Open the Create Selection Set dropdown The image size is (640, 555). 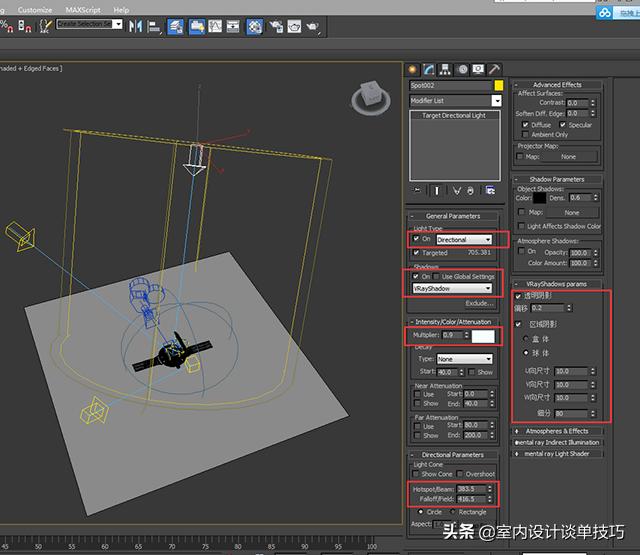pyautogui.click(x=118, y=24)
